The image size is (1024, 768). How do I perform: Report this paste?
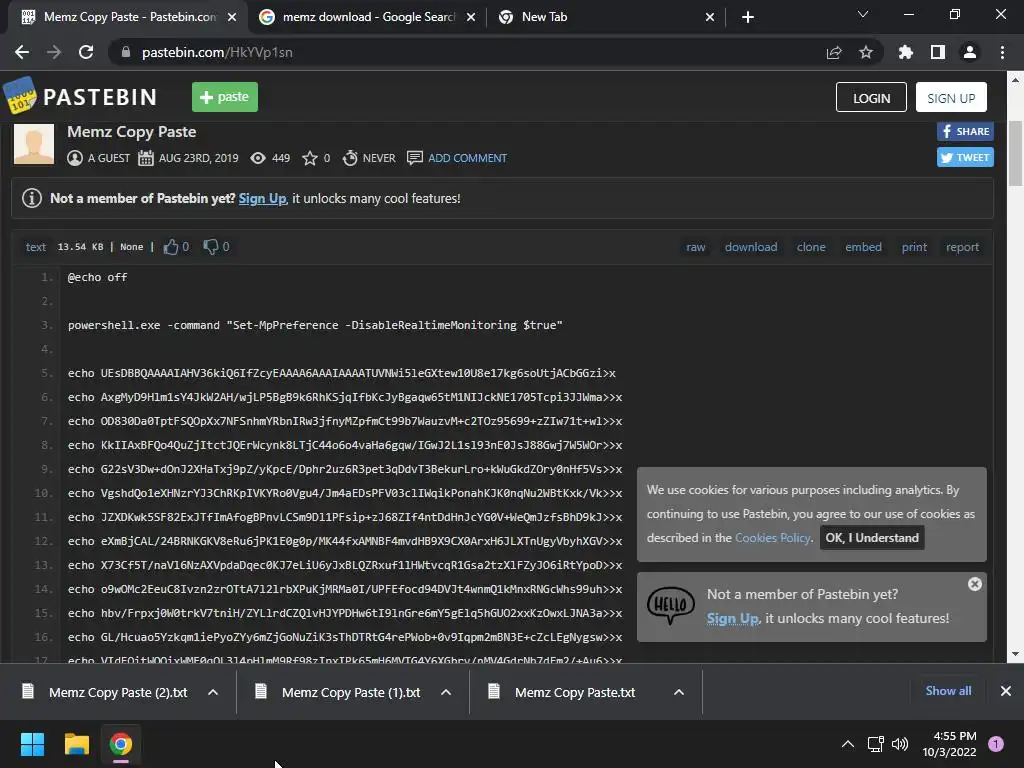[963, 247]
